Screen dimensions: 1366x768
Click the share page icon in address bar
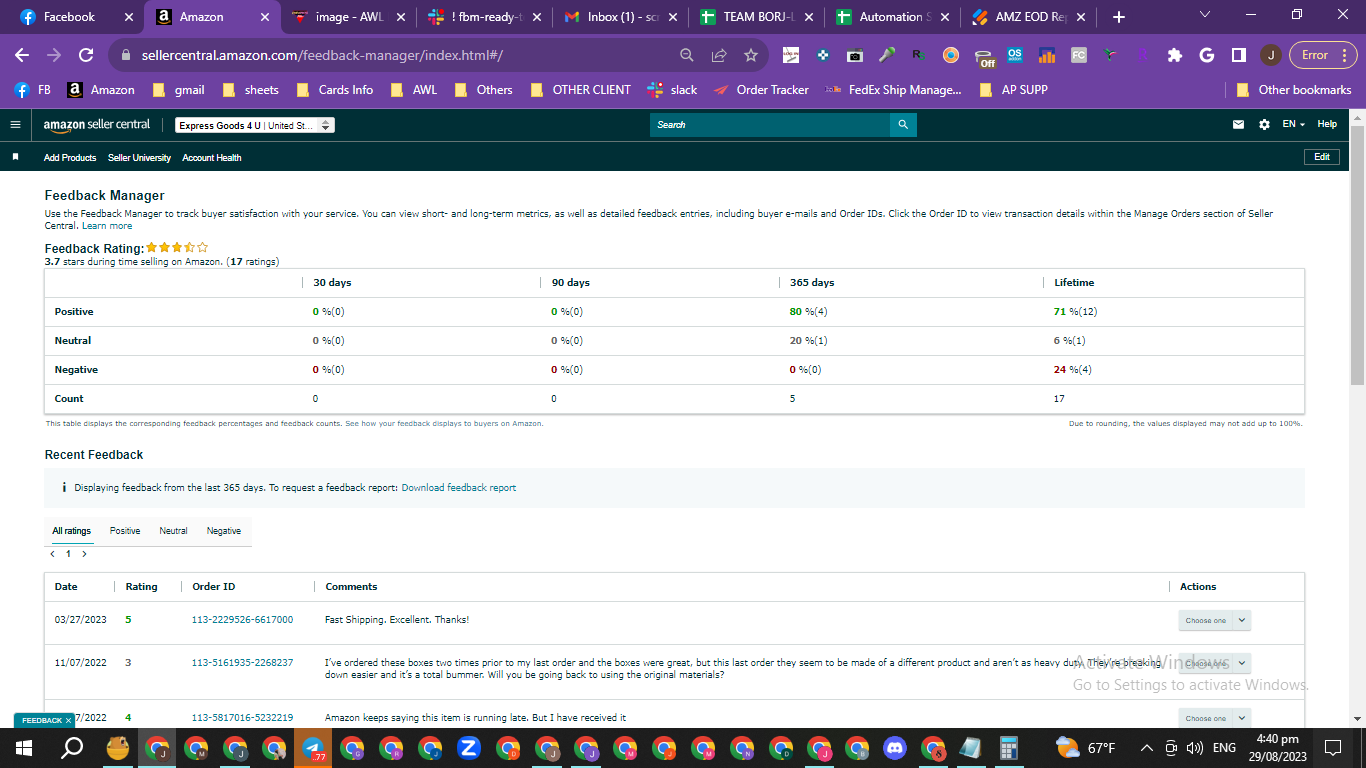(719, 55)
